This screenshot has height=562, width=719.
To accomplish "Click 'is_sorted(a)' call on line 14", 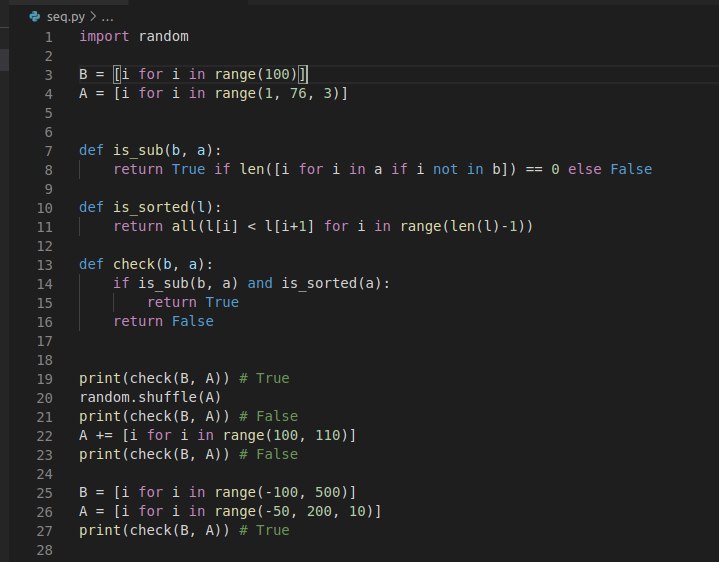I will [x=331, y=284].
